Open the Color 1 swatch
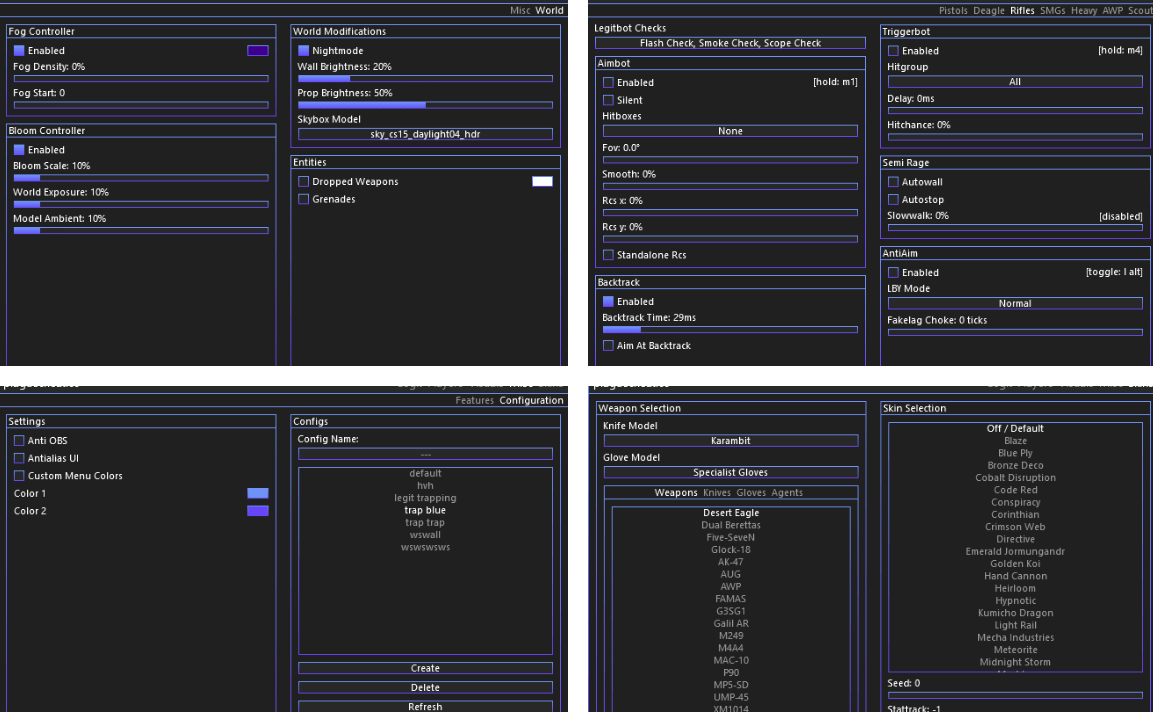The image size is (1153, 712). click(x=258, y=494)
